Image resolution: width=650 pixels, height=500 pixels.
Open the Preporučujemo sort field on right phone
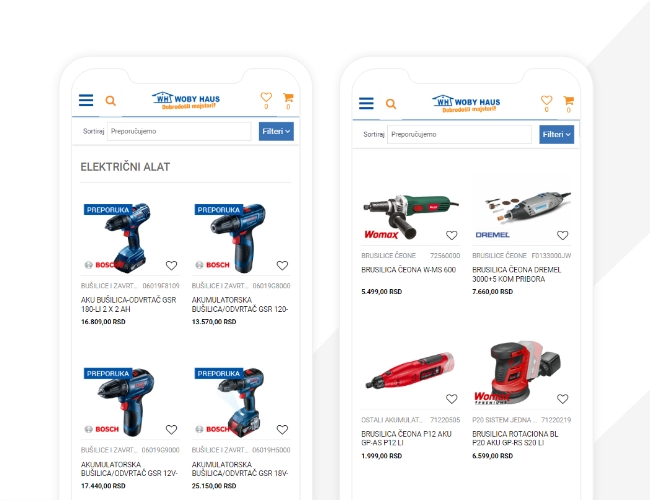459,134
